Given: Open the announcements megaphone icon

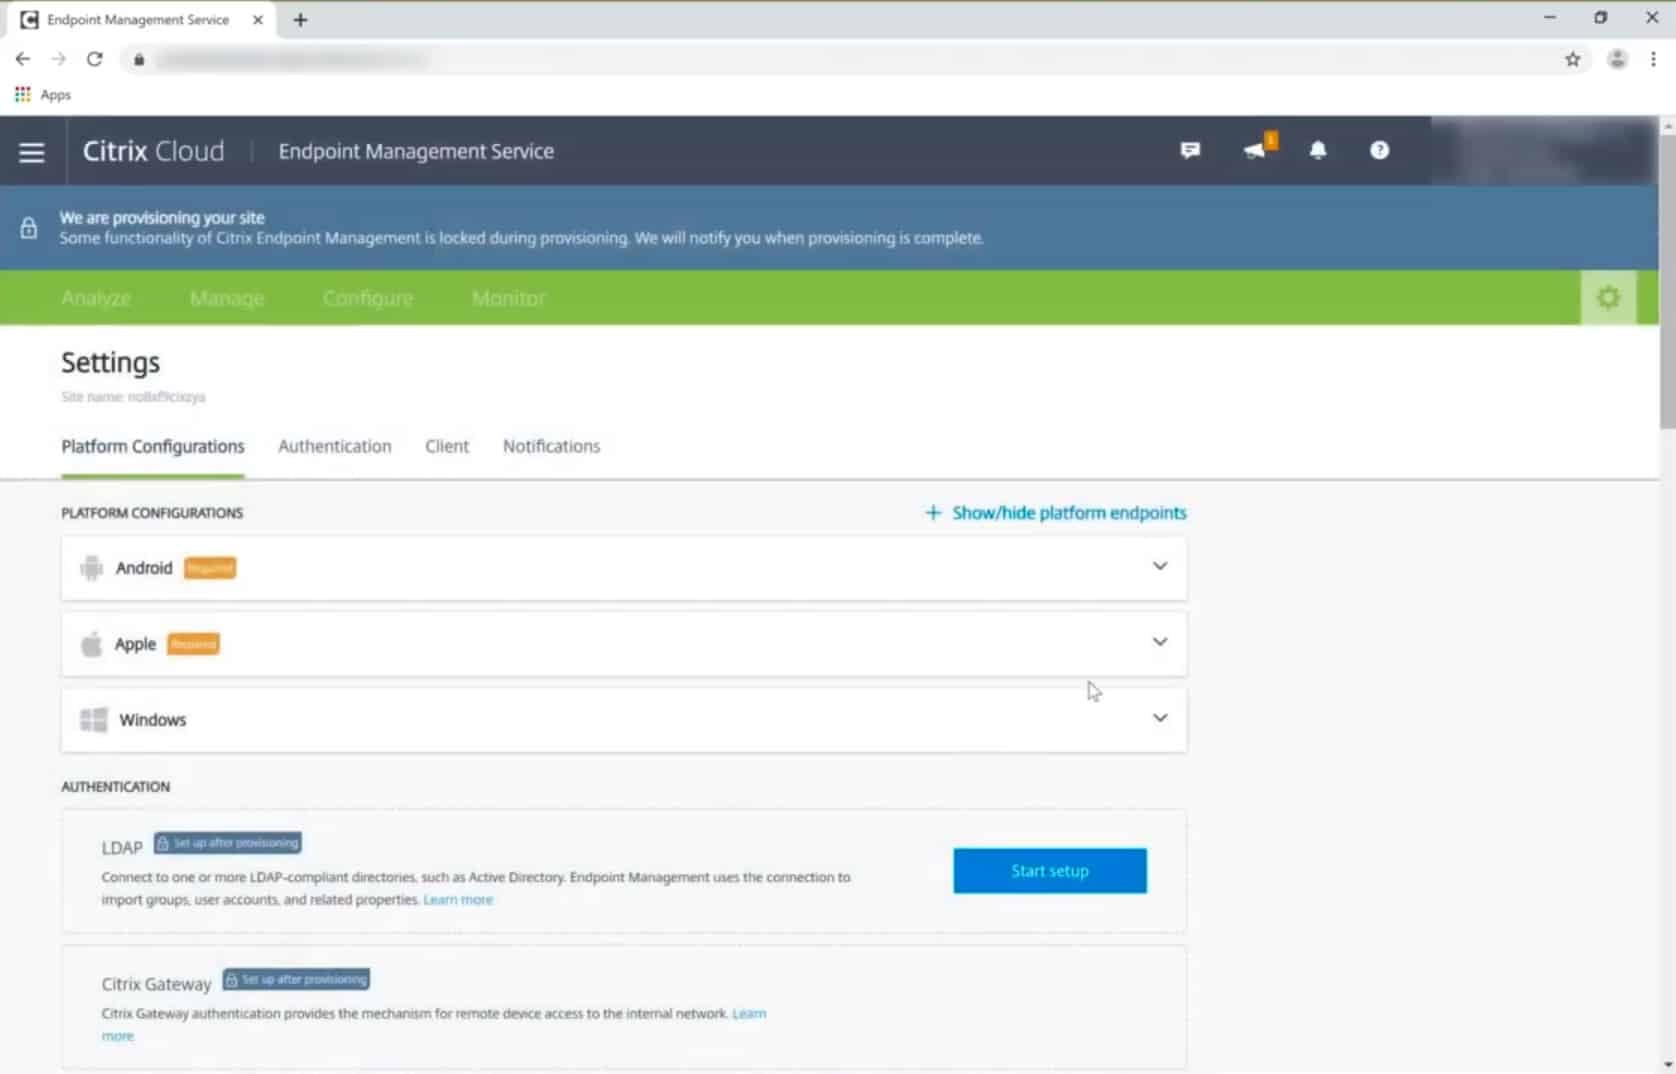Looking at the screenshot, I should tap(1258, 148).
